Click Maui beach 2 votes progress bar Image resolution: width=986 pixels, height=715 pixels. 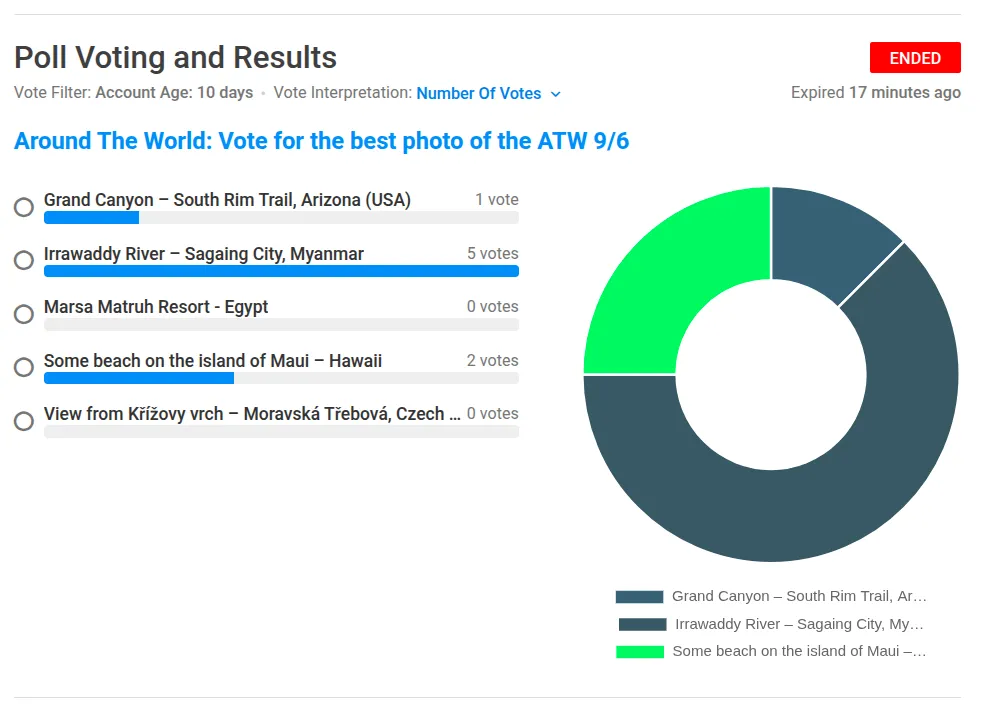coord(281,378)
